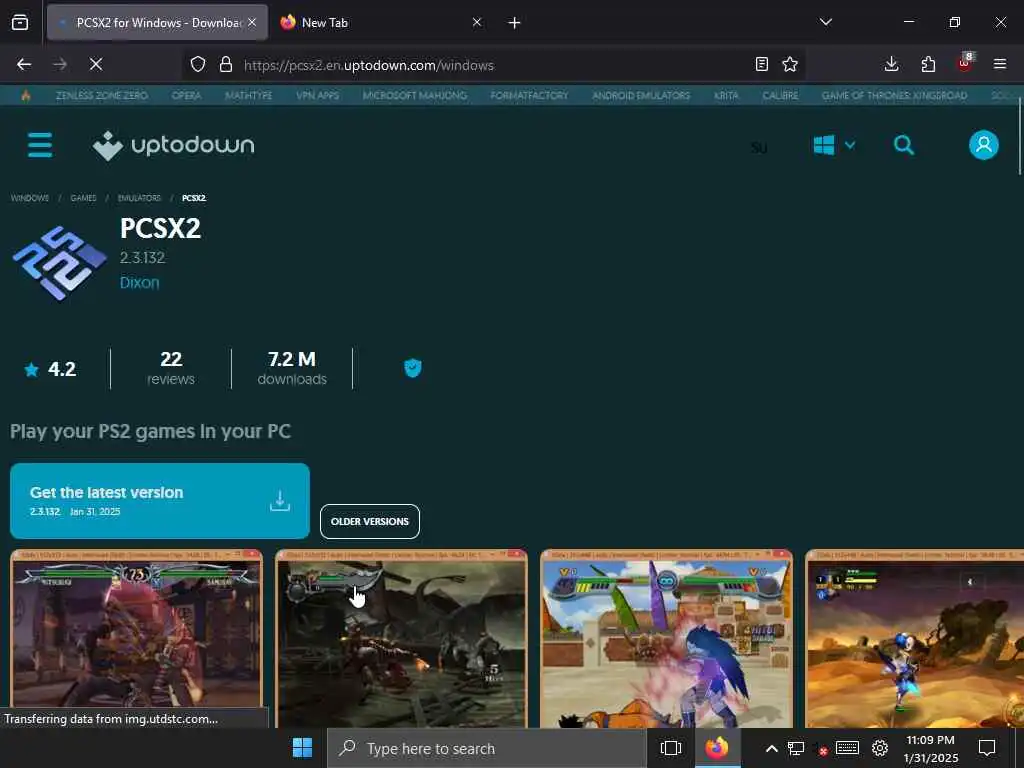Image resolution: width=1024 pixels, height=768 pixels.
Task: Open the taskbar settings gear icon
Action: pyautogui.click(x=880, y=748)
